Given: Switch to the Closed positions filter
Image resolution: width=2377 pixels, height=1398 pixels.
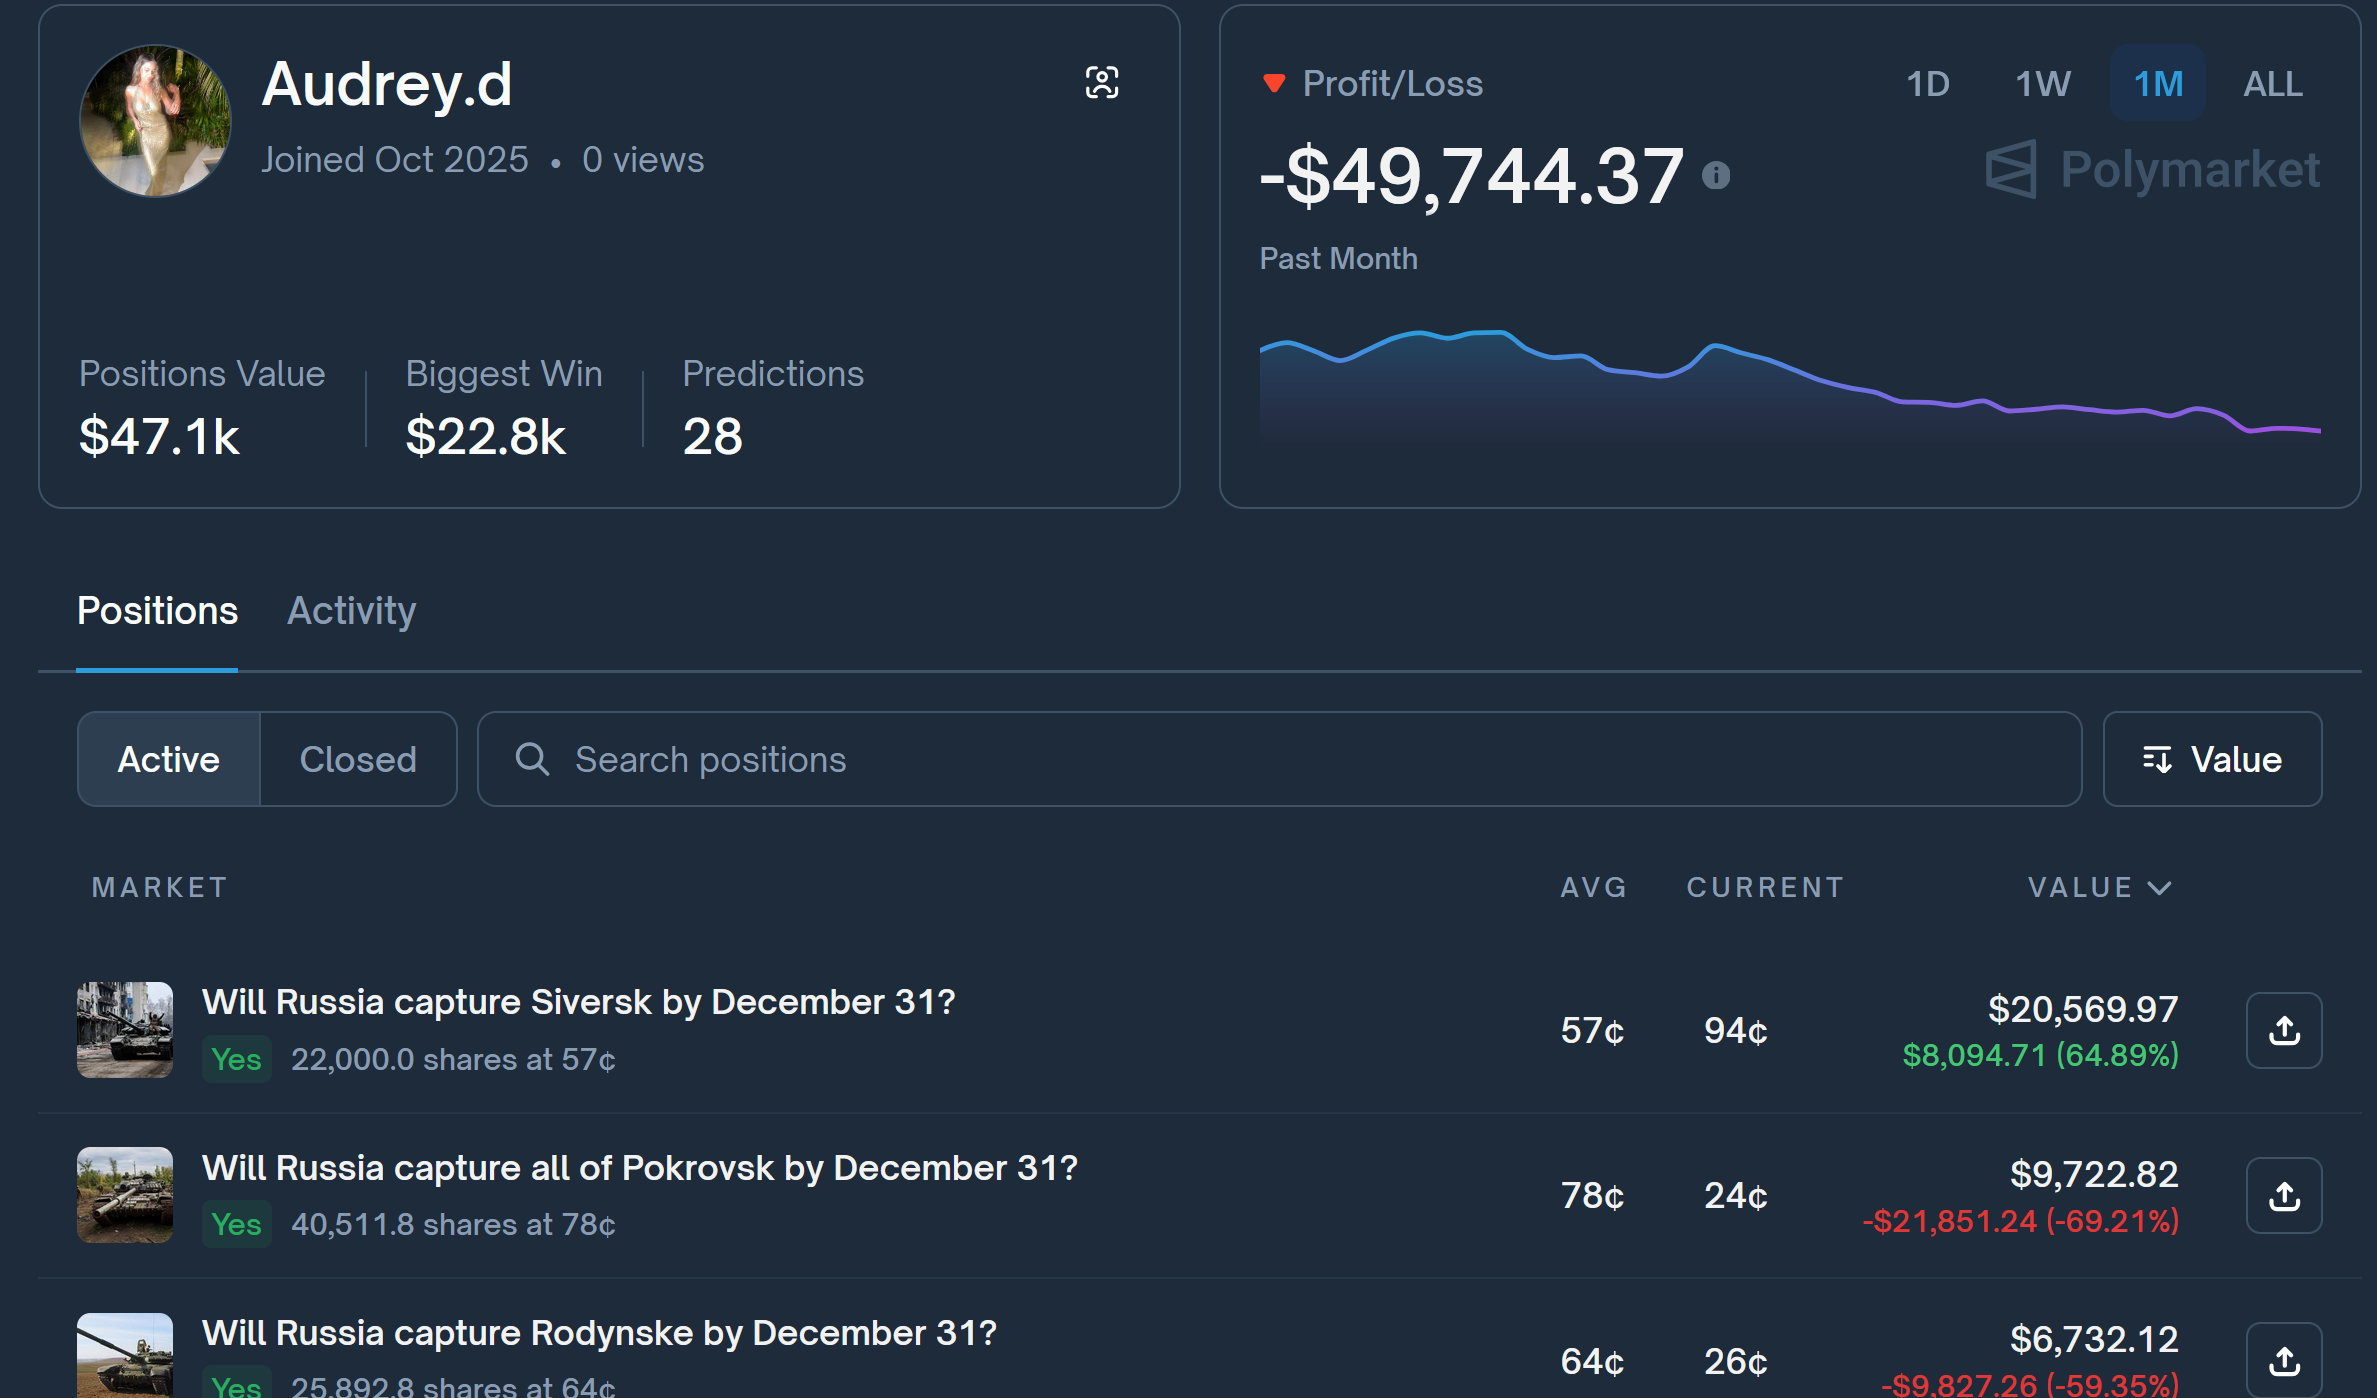Looking at the screenshot, I should (358, 759).
